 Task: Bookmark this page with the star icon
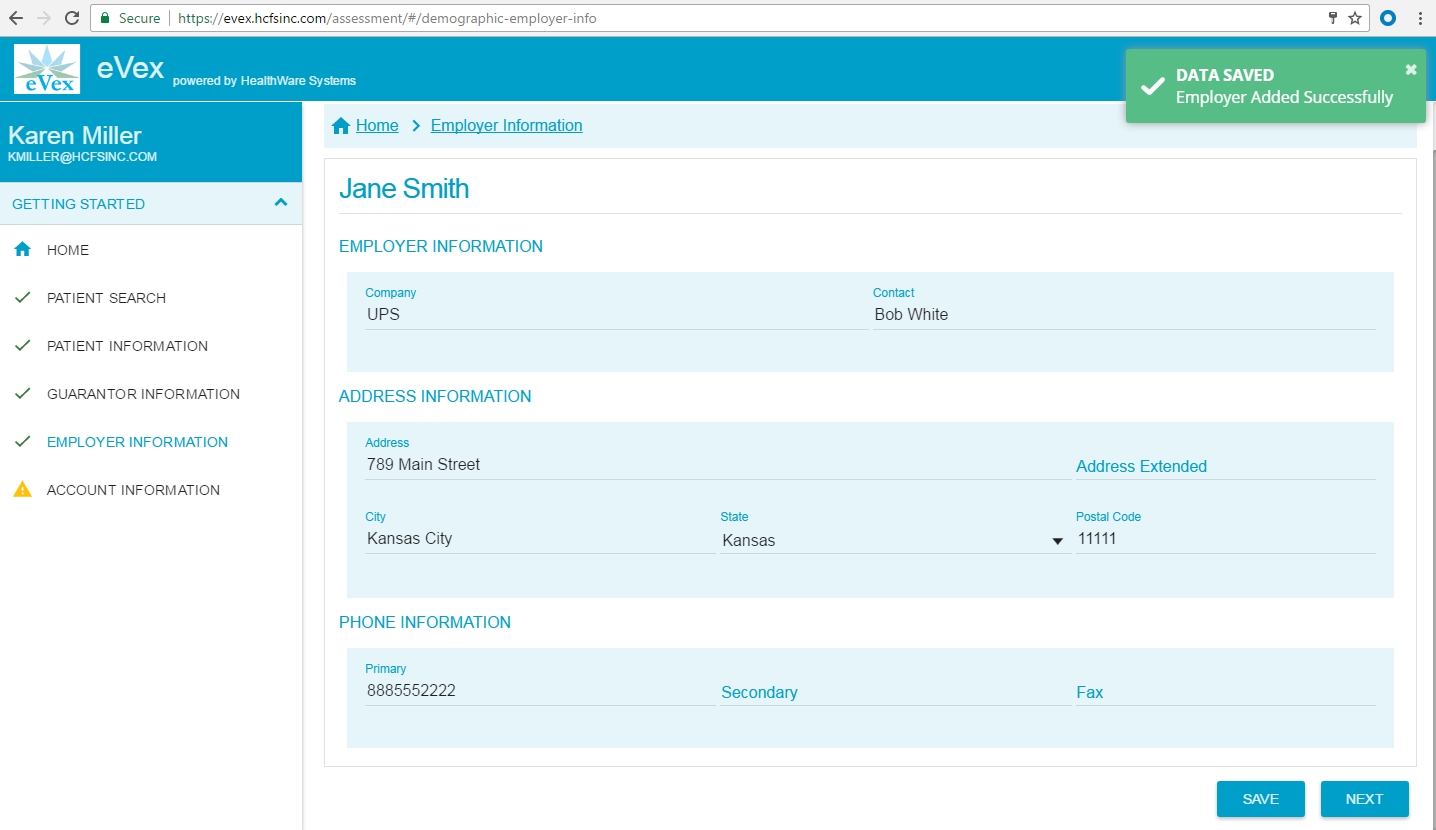tap(1355, 18)
